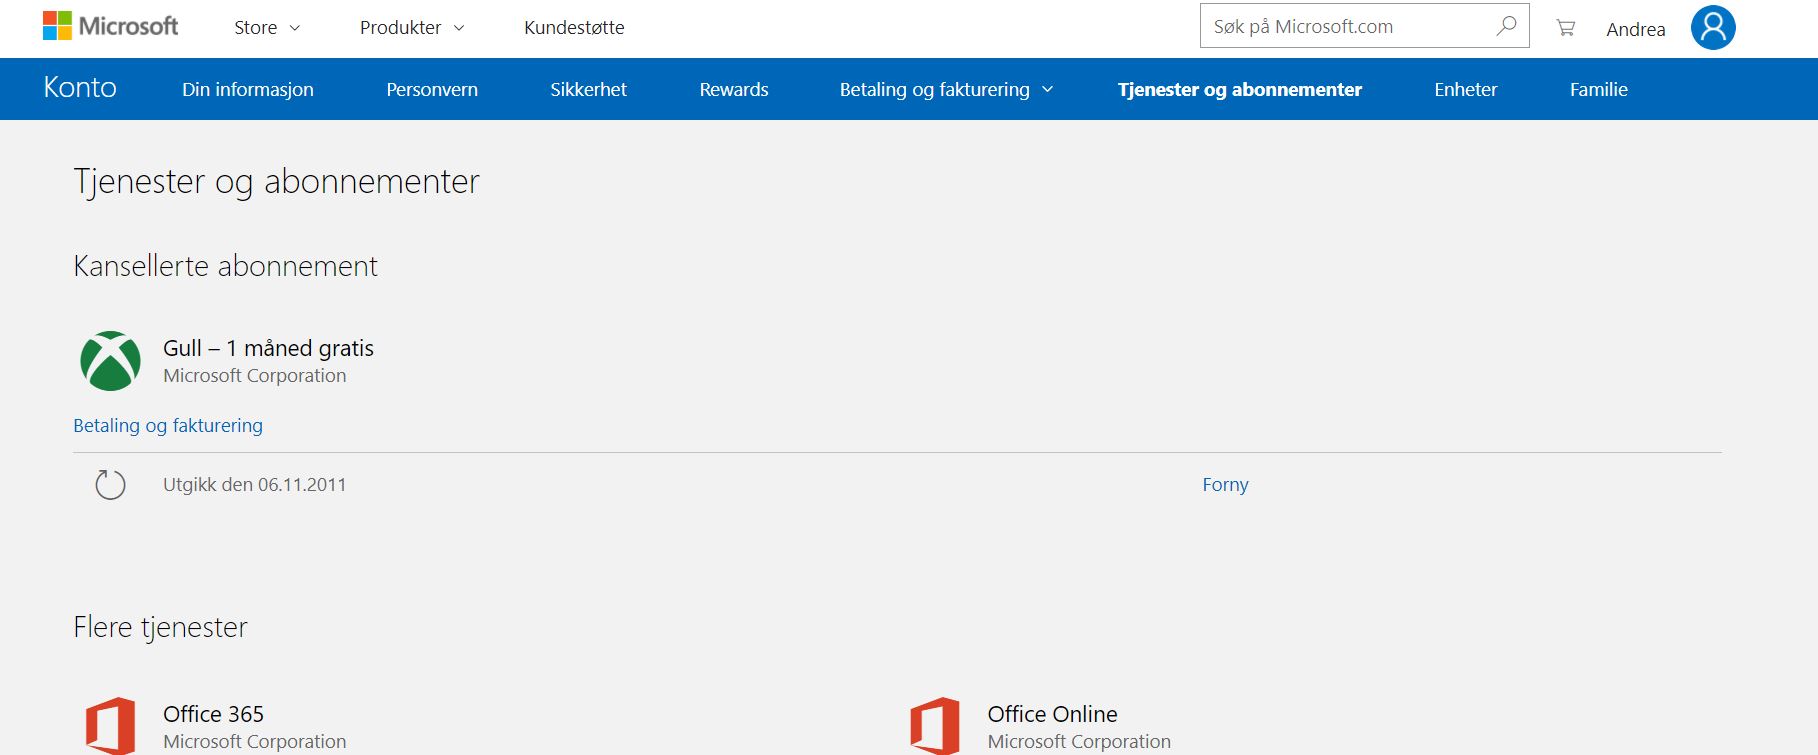Click the Office 365 title
This screenshot has height=755, width=1818.
[213, 714]
